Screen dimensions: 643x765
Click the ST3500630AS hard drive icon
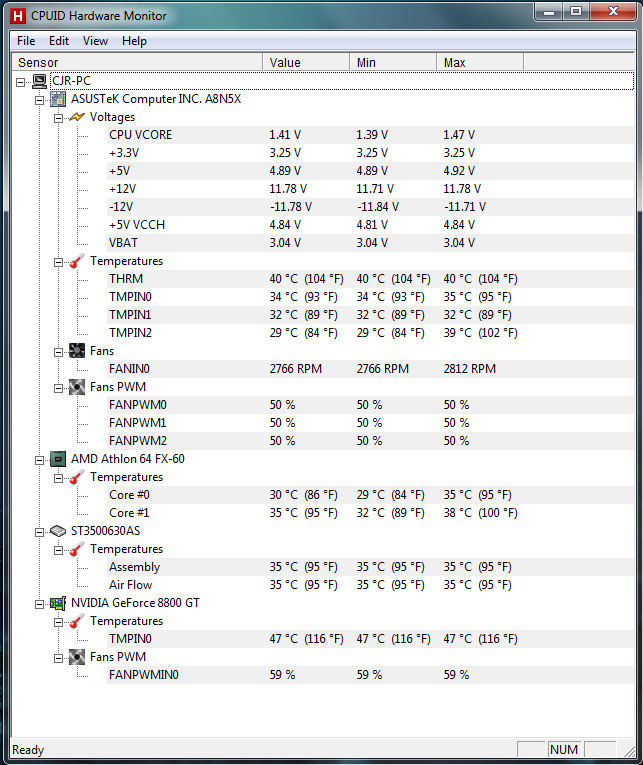pyautogui.click(x=58, y=531)
